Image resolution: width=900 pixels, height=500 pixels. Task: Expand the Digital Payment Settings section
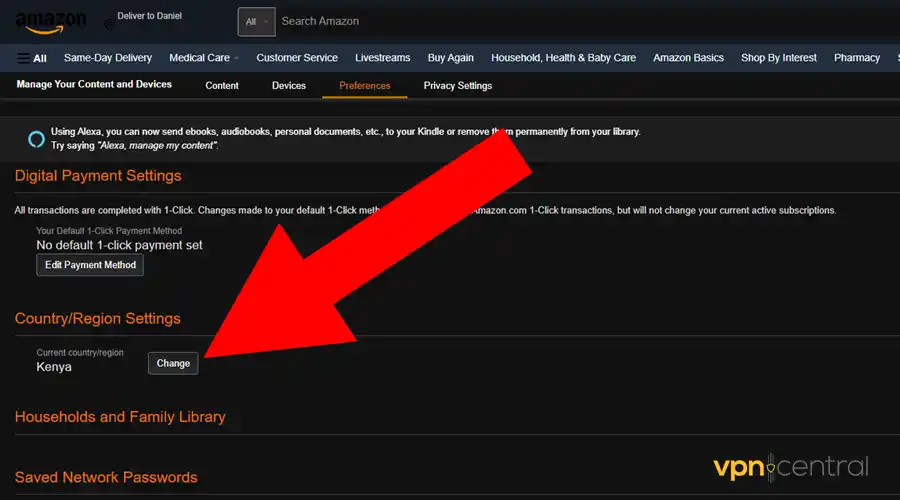(x=98, y=176)
